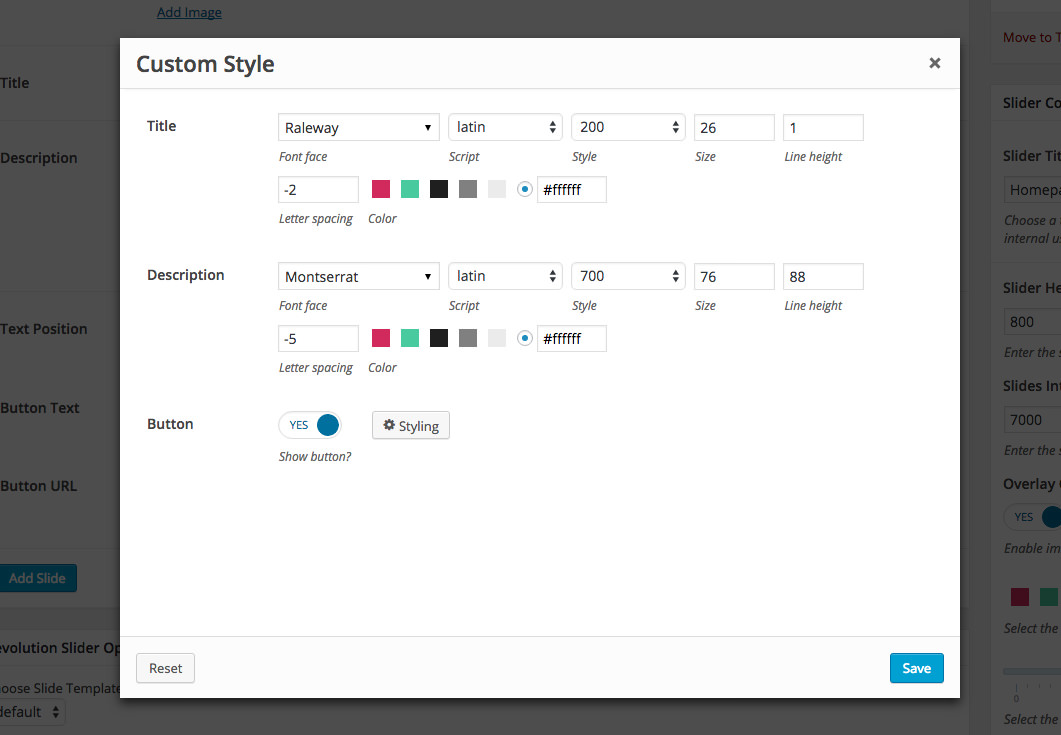
Task: Click the Add Slide button in the background
Action: pyautogui.click(x=38, y=578)
